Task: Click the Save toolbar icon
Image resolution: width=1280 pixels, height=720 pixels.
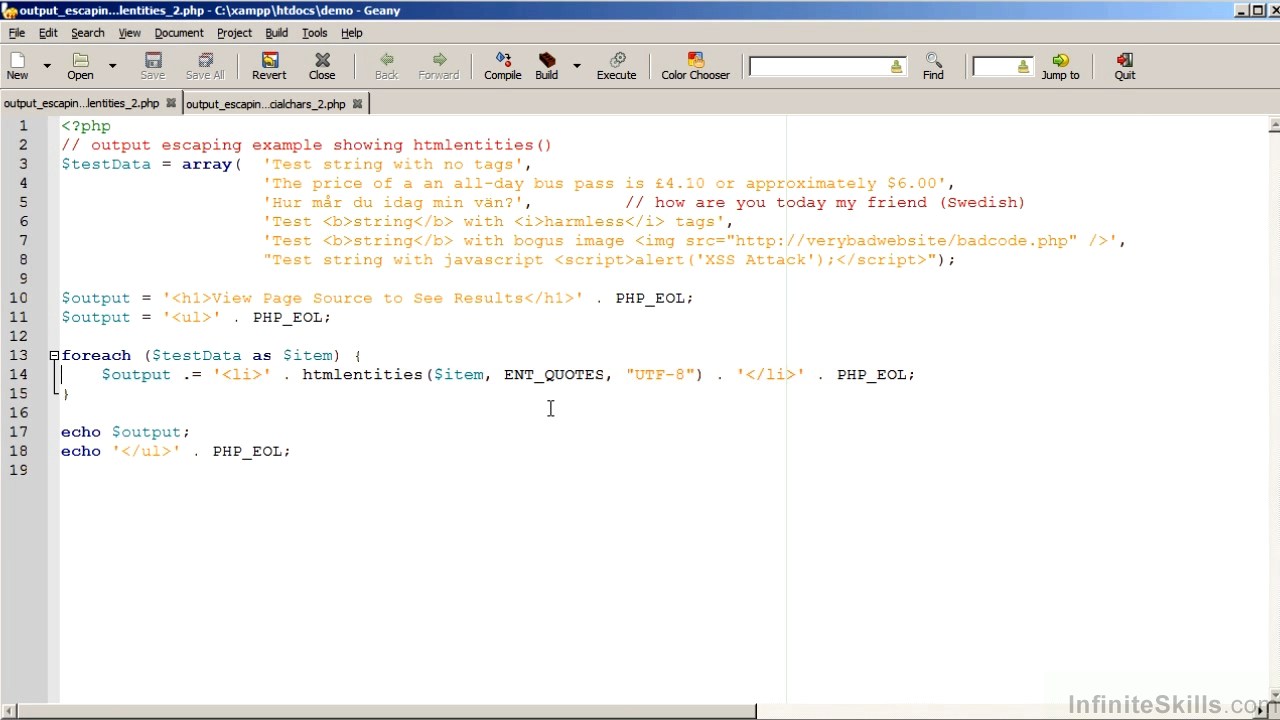Action: [153, 66]
